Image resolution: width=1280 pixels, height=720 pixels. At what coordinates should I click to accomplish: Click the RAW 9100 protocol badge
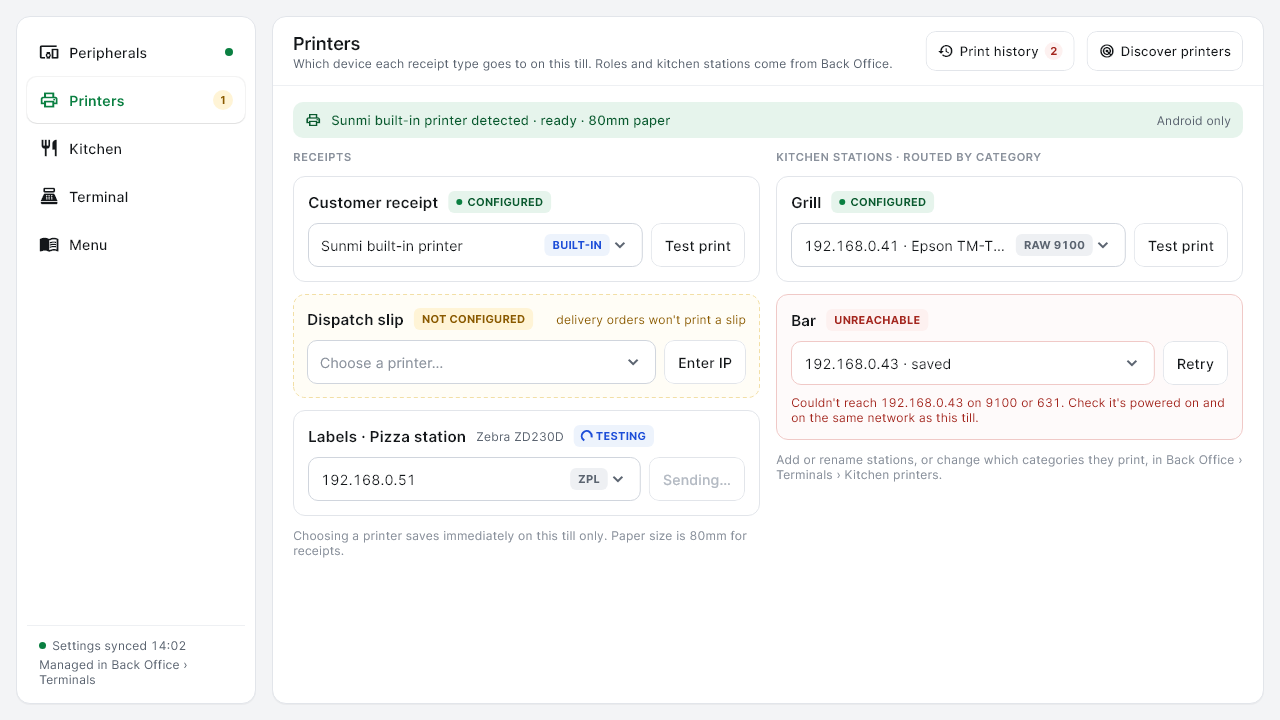click(1054, 245)
